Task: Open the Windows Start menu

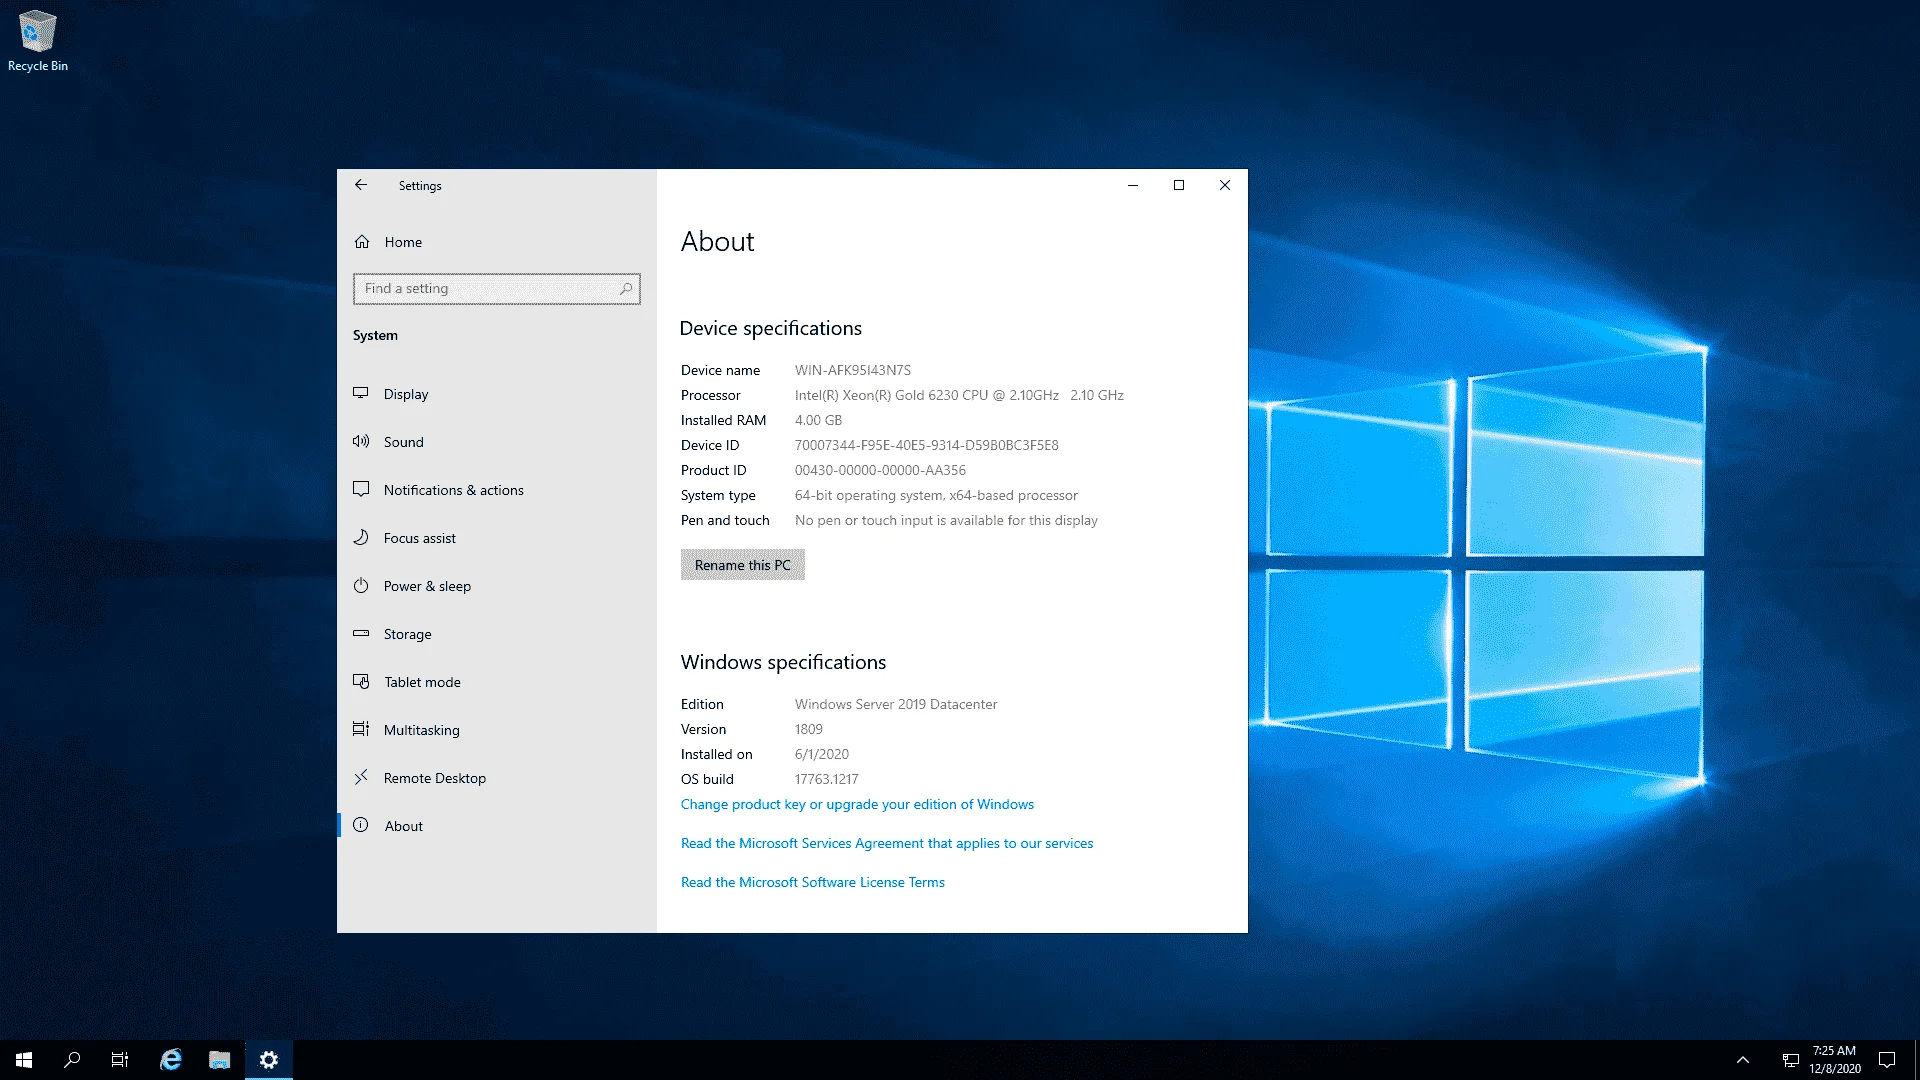Action: pyautogui.click(x=24, y=1060)
